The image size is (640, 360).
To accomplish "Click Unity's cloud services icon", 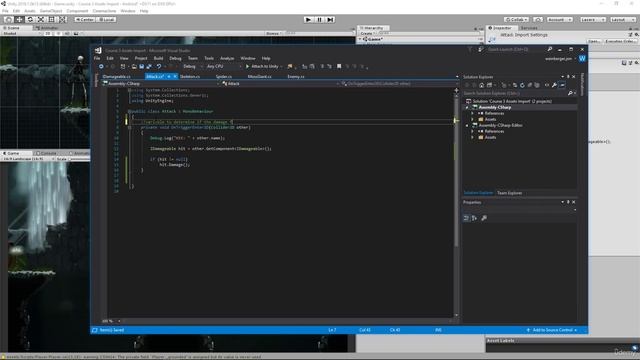I will pos(538,19).
